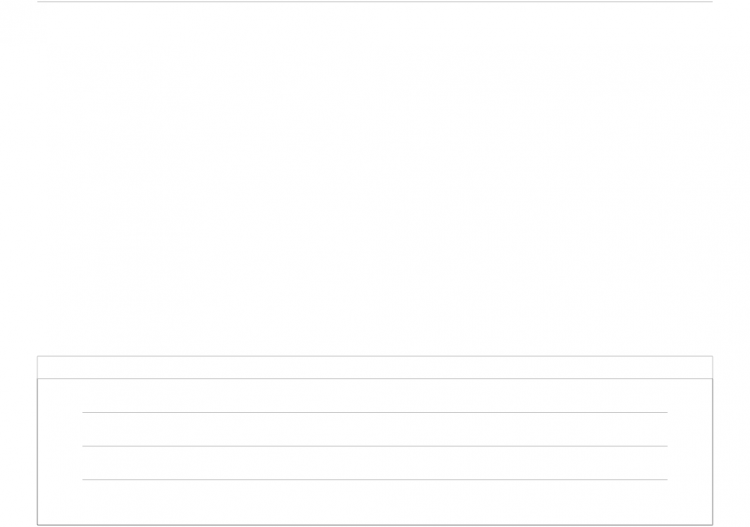Click the left border of the bottom panel
The image size is (750, 527).
click(x=37, y=440)
